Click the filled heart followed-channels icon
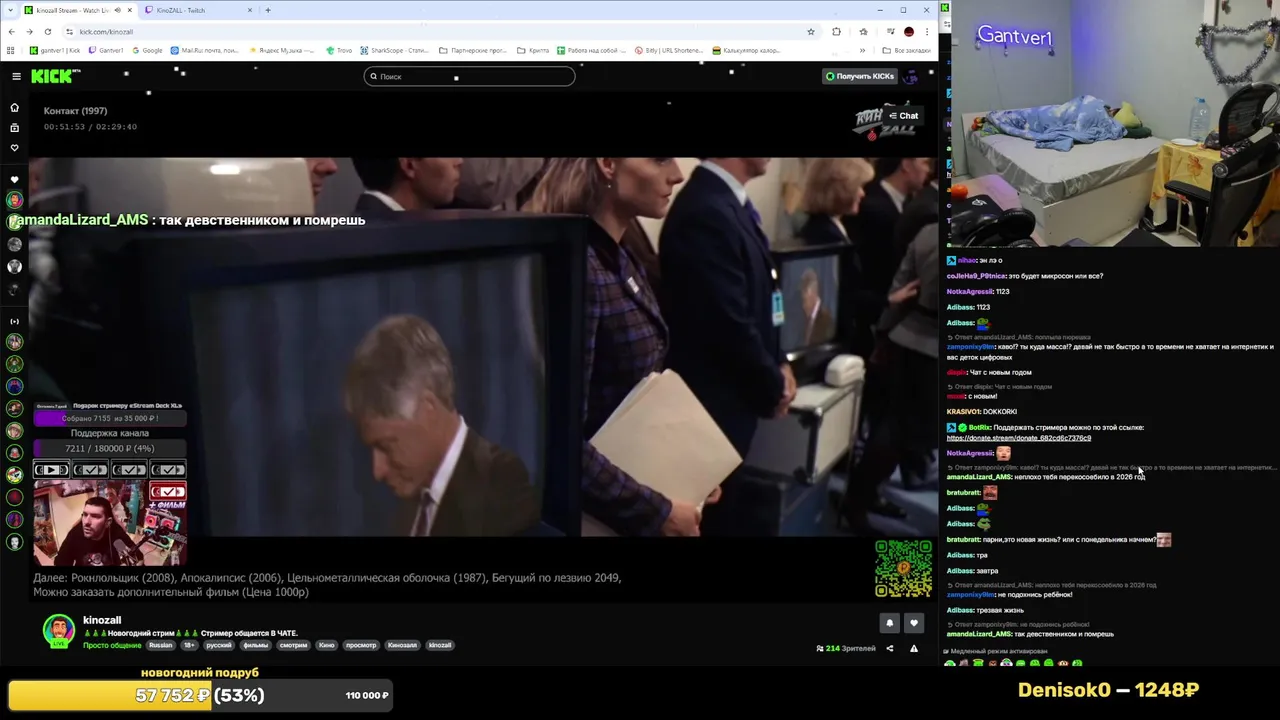This screenshot has height=720, width=1280. click(14, 179)
